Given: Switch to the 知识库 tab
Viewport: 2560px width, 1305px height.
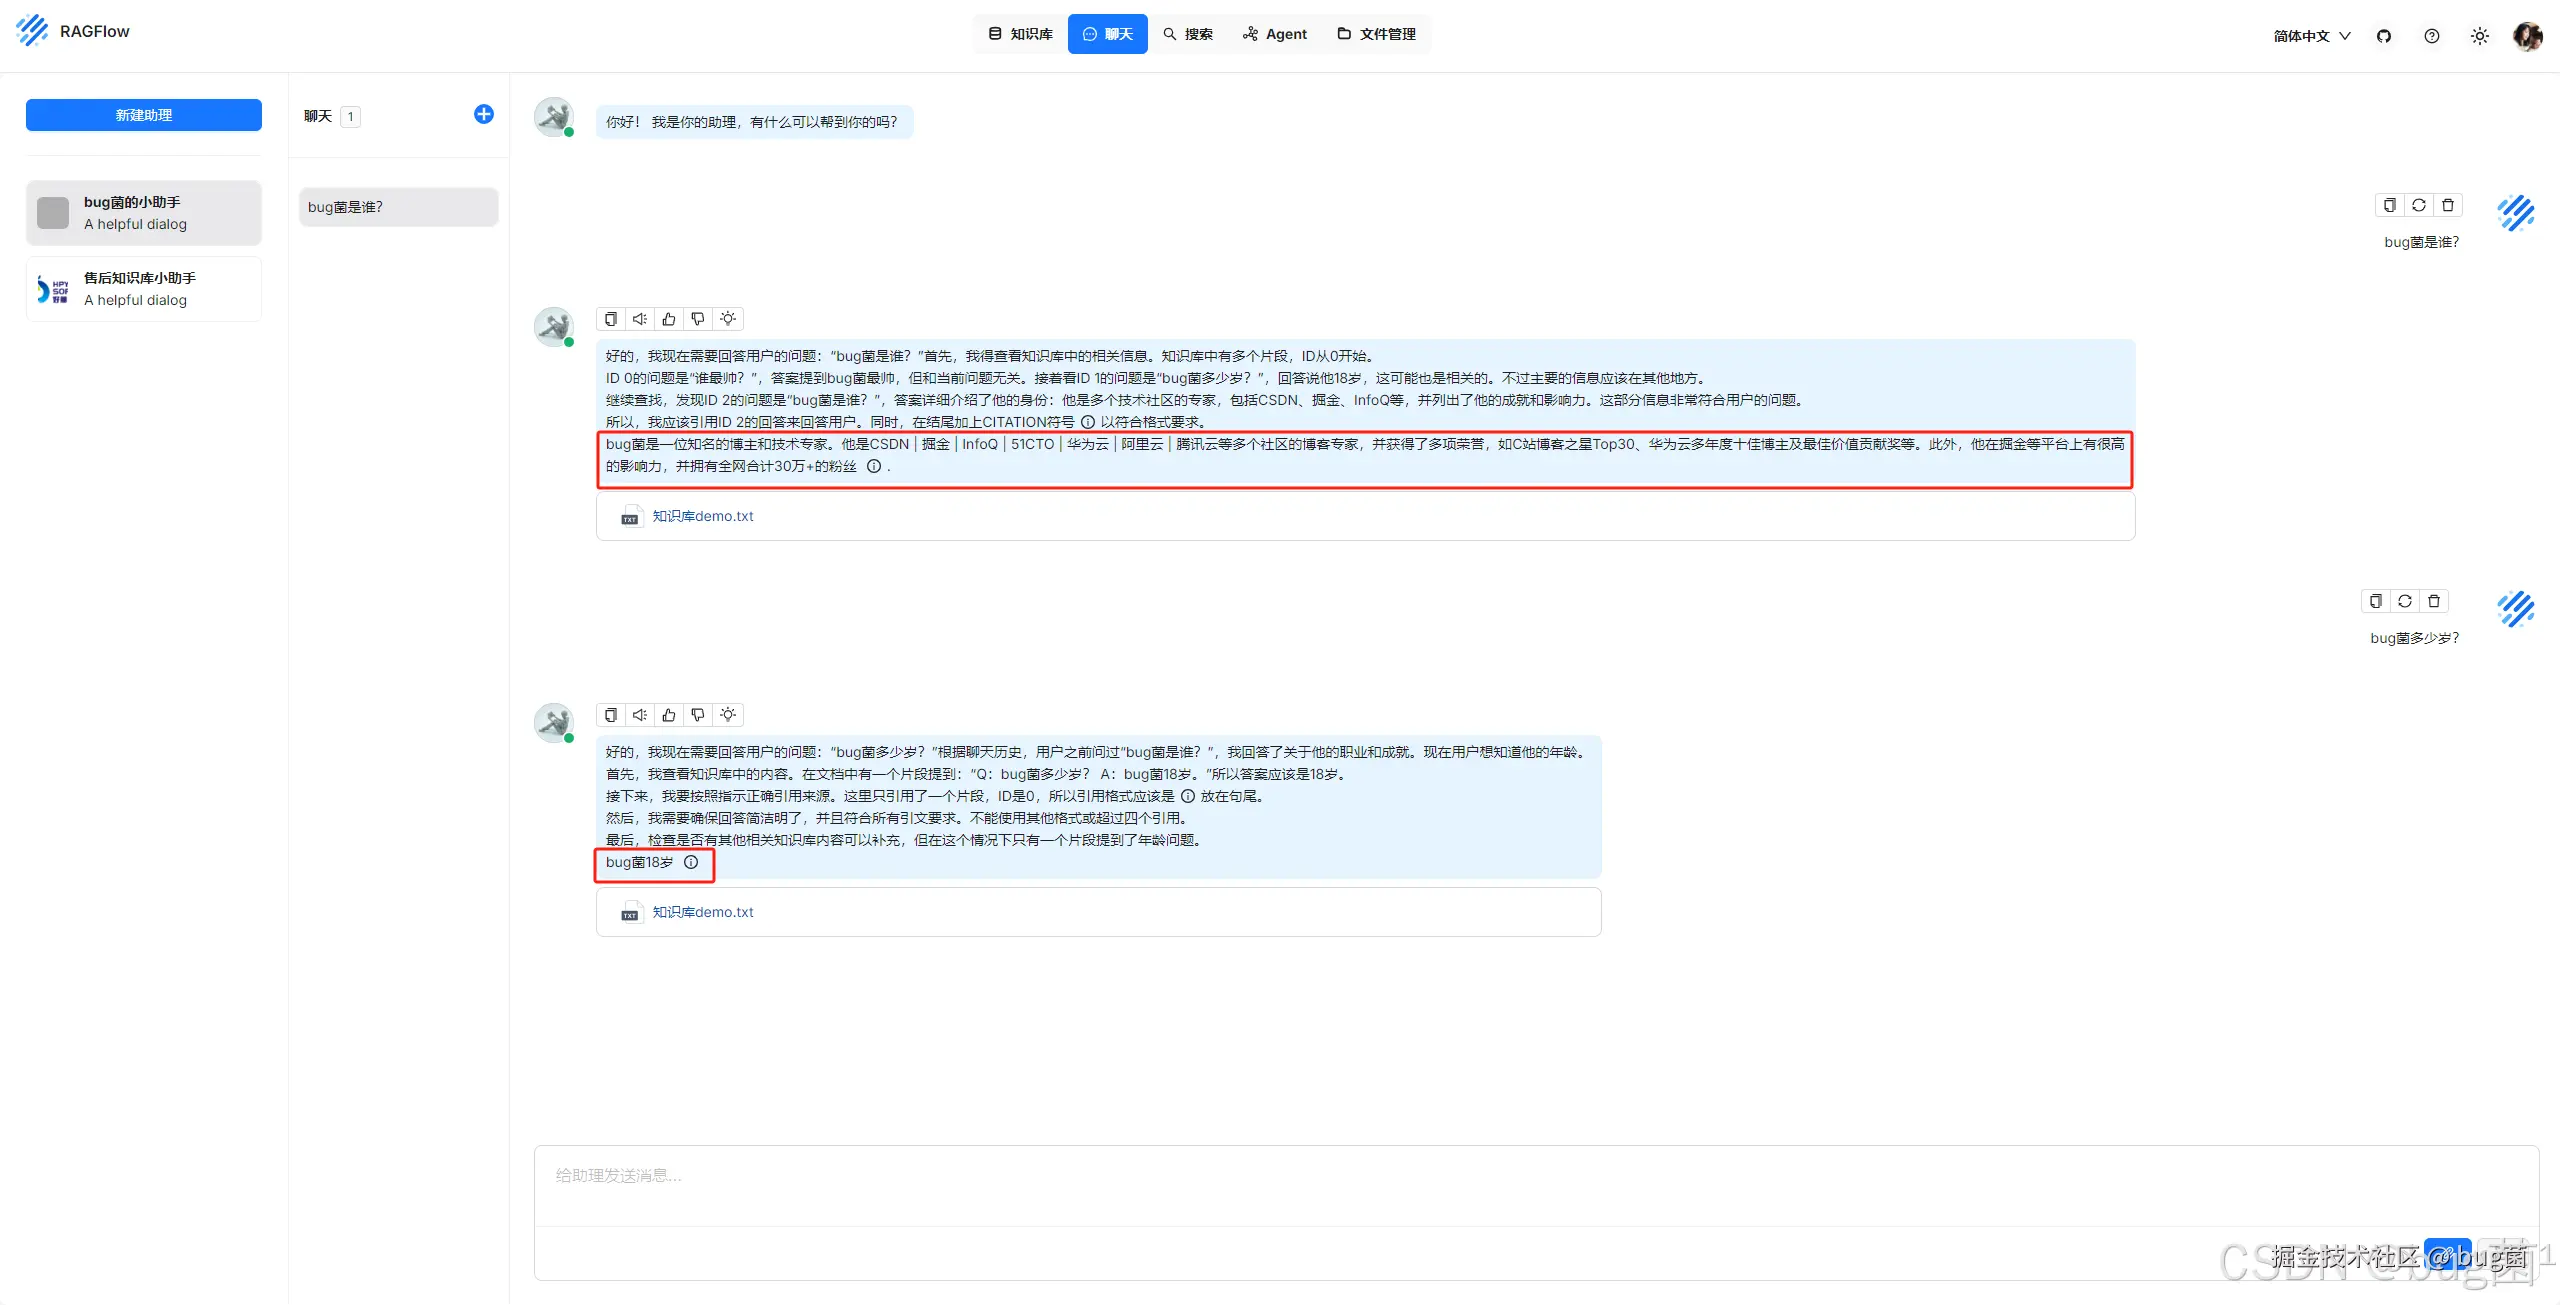Looking at the screenshot, I should pos(1021,34).
